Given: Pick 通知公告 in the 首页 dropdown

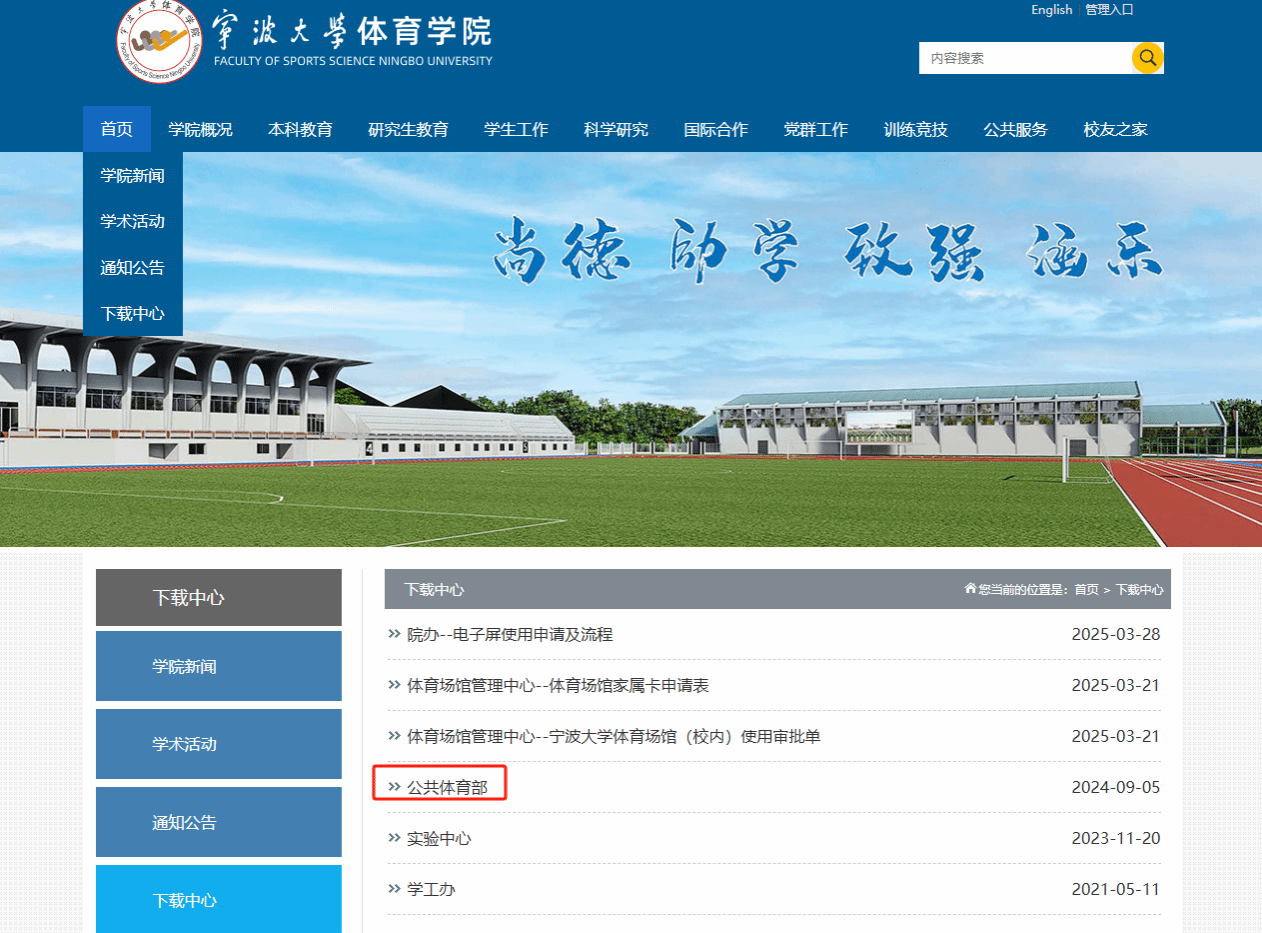Looking at the screenshot, I should tap(132, 268).
